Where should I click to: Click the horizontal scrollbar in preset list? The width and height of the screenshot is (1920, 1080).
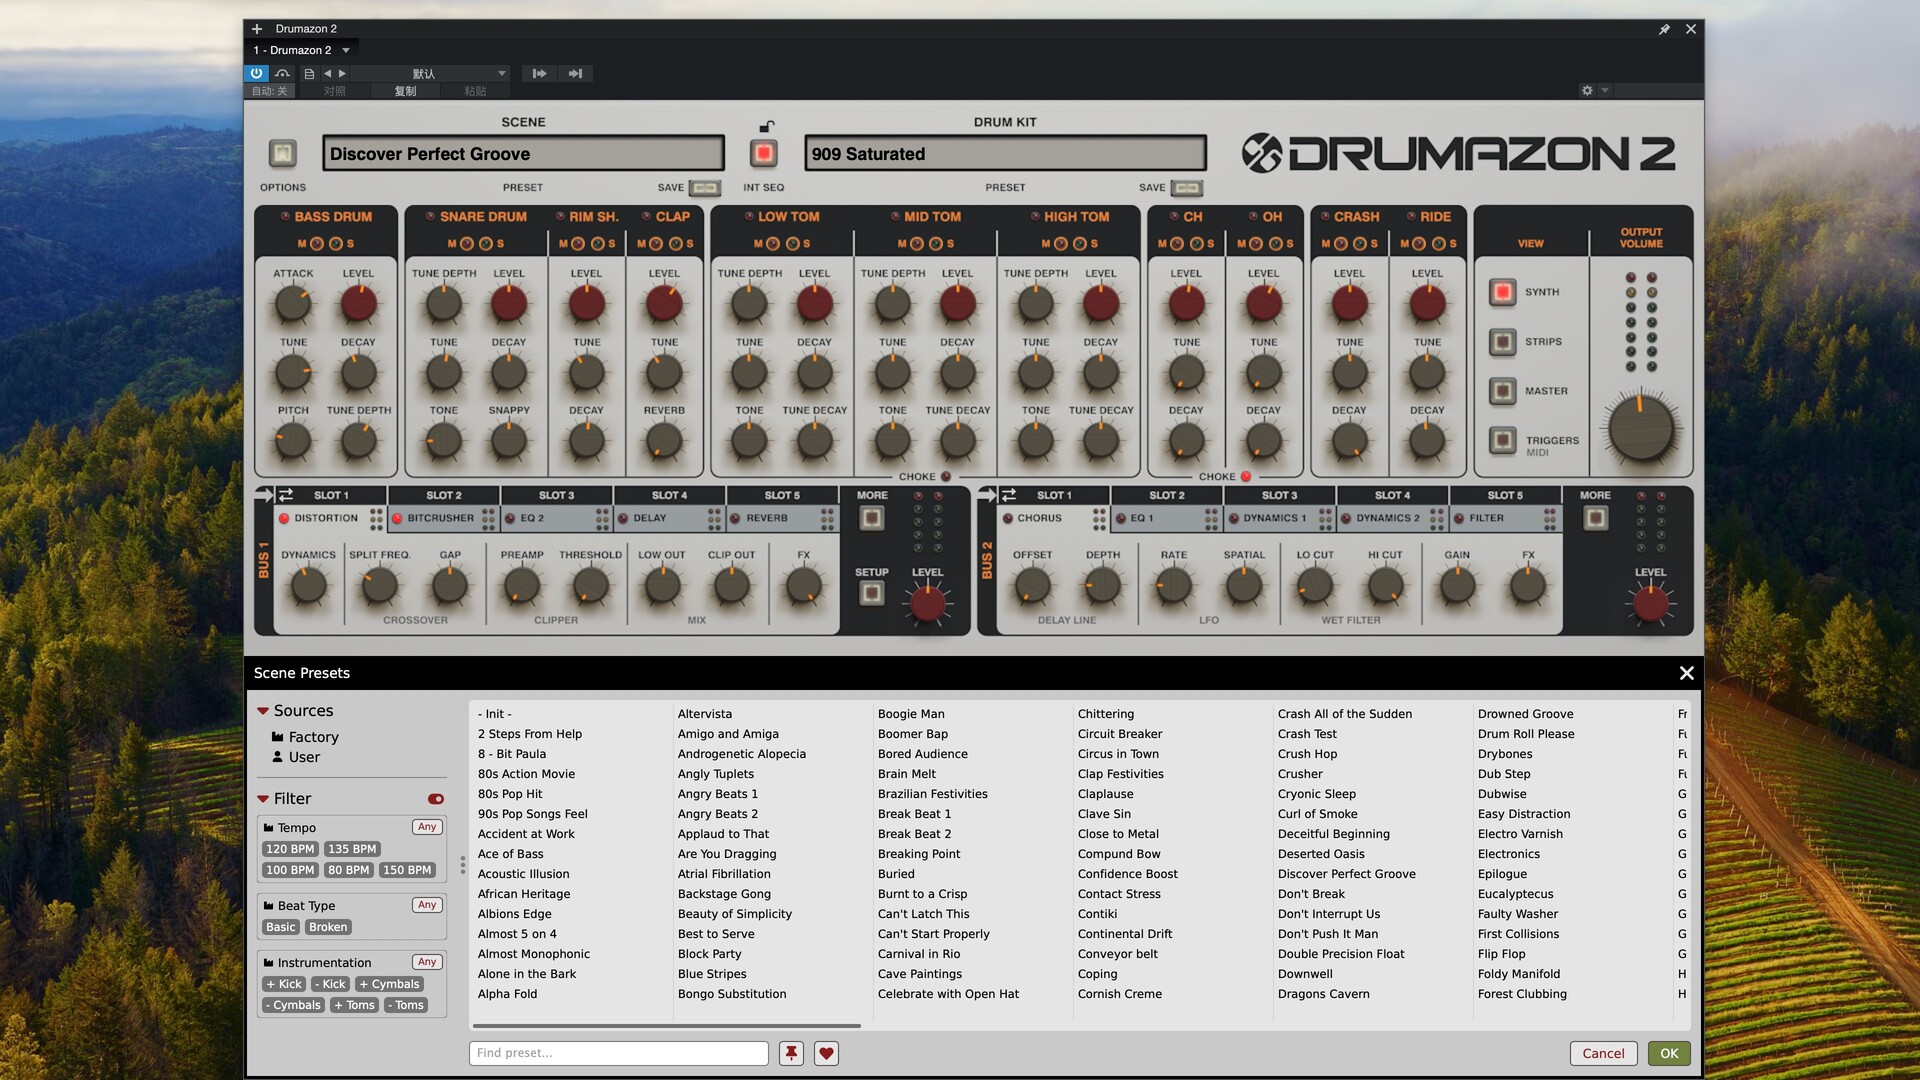[x=667, y=1025]
